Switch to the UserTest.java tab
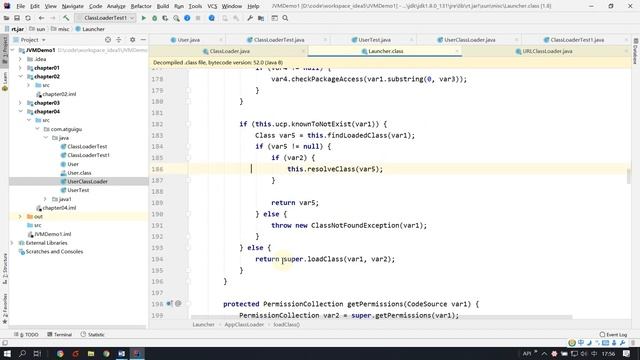 coord(374,40)
